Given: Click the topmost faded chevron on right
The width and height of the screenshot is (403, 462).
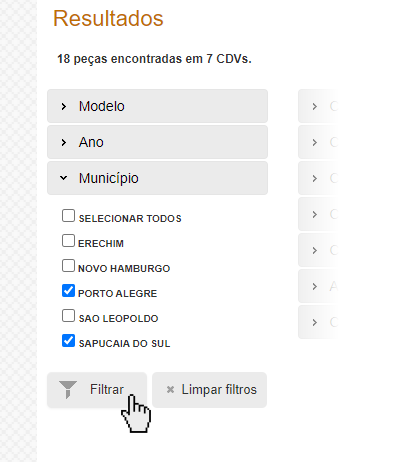Looking at the screenshot, I should pyautogui.click(x=314, y=106).
